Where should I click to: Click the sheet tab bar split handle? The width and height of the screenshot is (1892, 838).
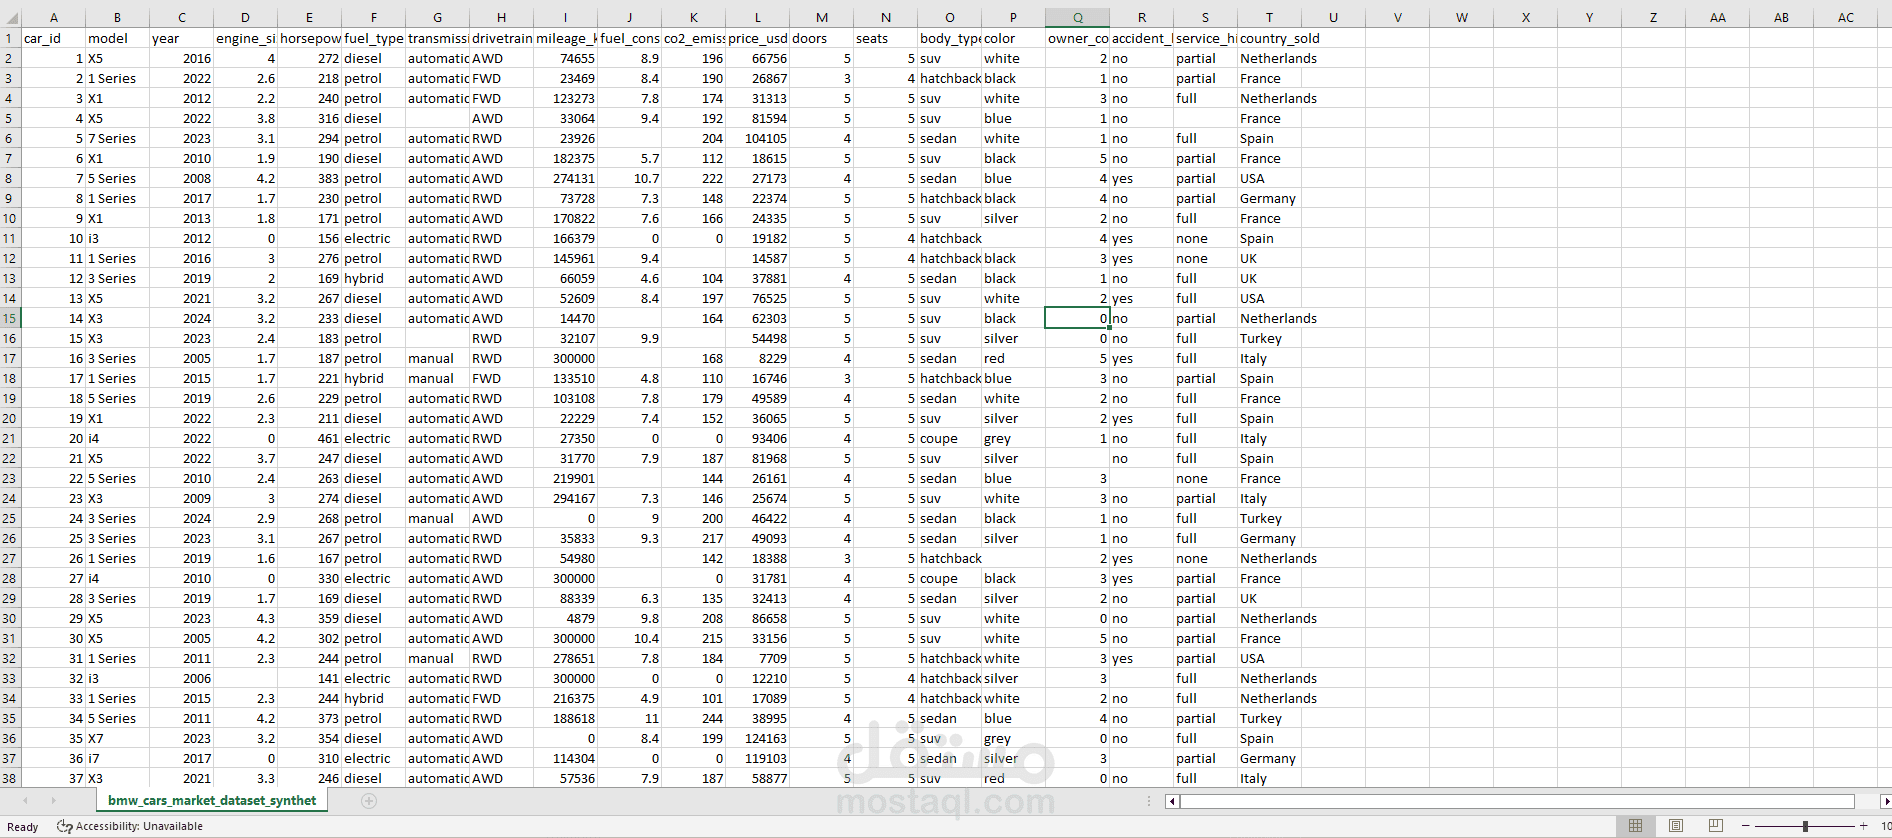coord(1150,801)
